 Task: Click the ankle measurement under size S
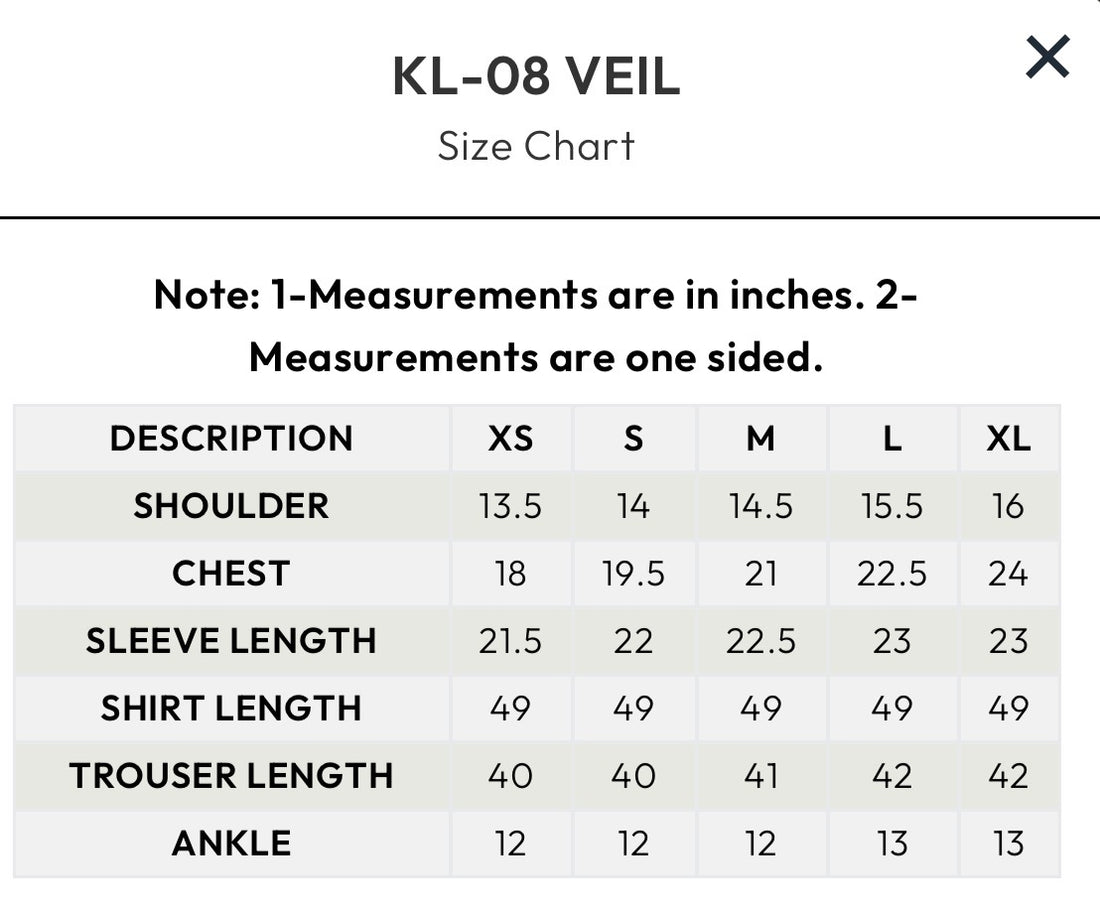pyautogui.click(x=633, y=843)
